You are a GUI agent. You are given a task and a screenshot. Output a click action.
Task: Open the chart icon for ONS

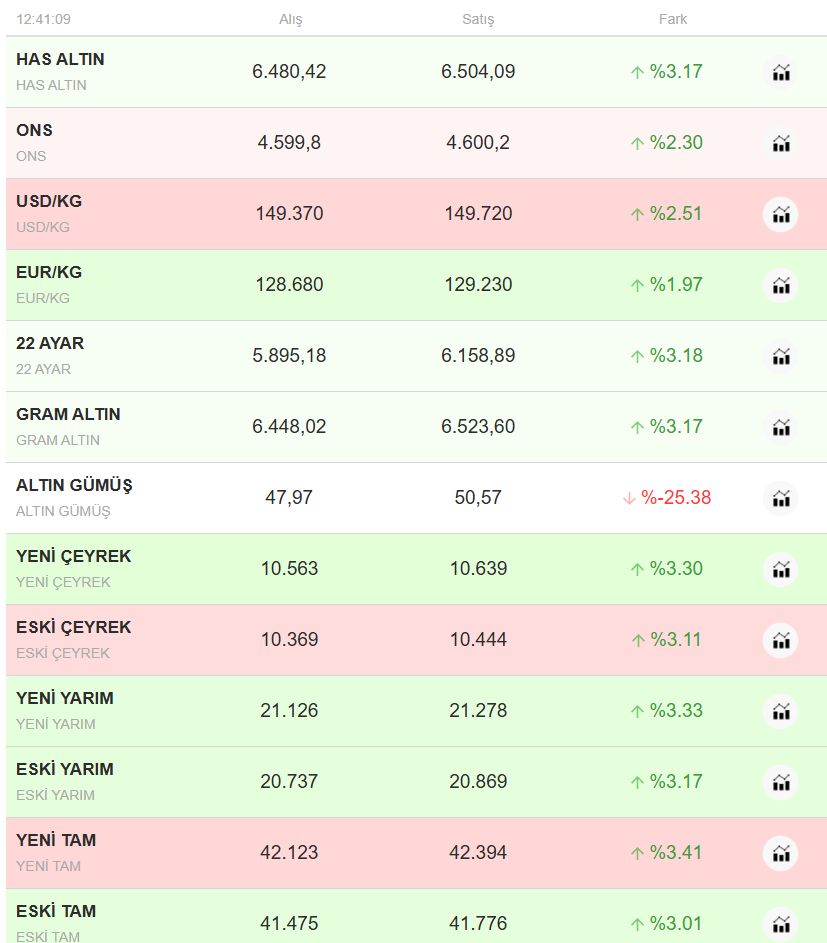[x=781, y=143]
